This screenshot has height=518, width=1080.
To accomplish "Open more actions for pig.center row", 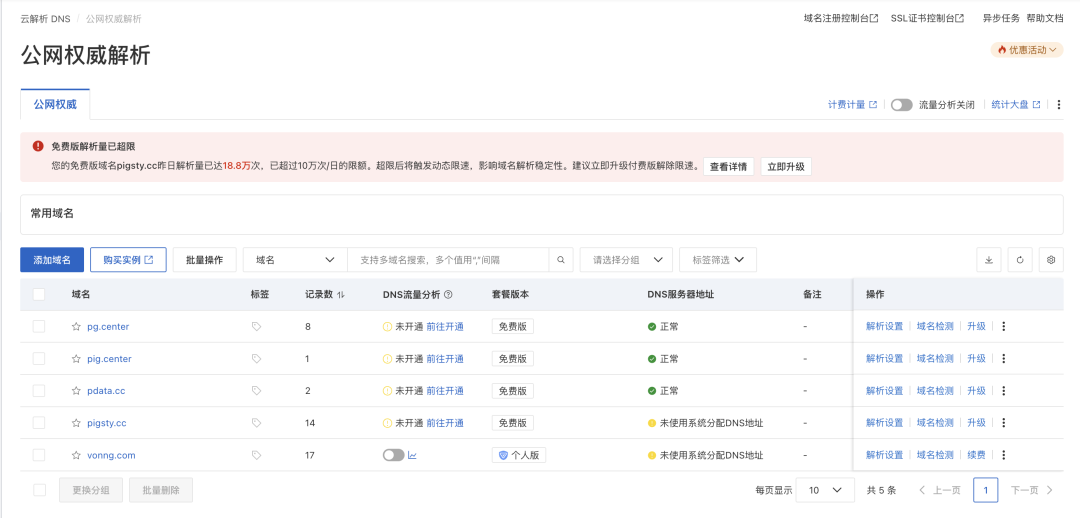I will coord(1004,359).
